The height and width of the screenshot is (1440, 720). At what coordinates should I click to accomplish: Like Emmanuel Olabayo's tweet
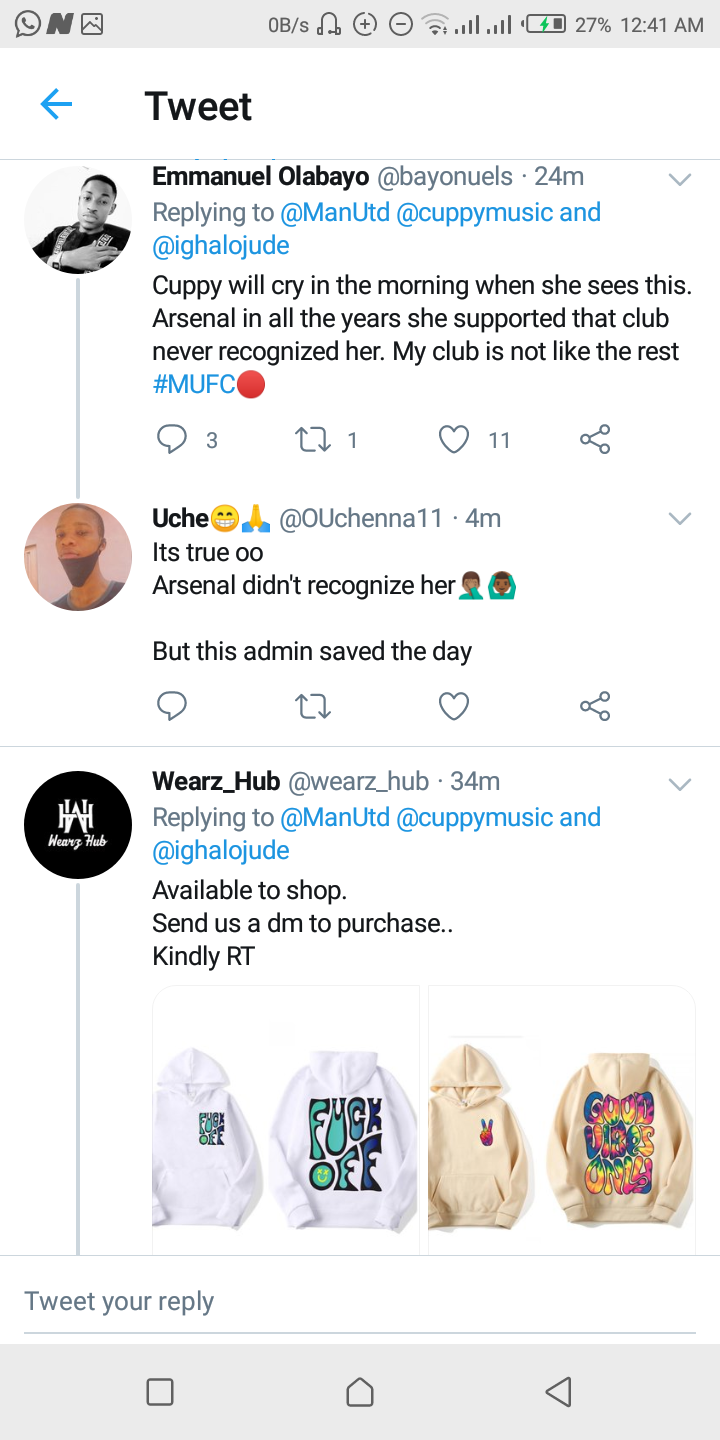point(454,439)
